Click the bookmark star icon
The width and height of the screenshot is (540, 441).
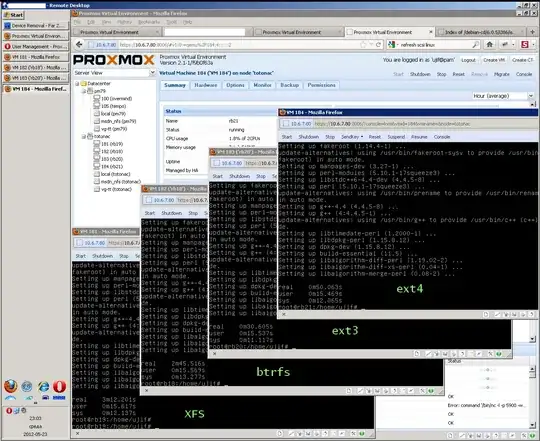(x=363, y=44)
